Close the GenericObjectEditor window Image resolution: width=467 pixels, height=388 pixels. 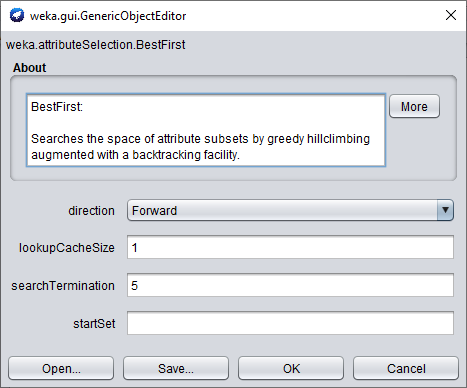(451, 15)
